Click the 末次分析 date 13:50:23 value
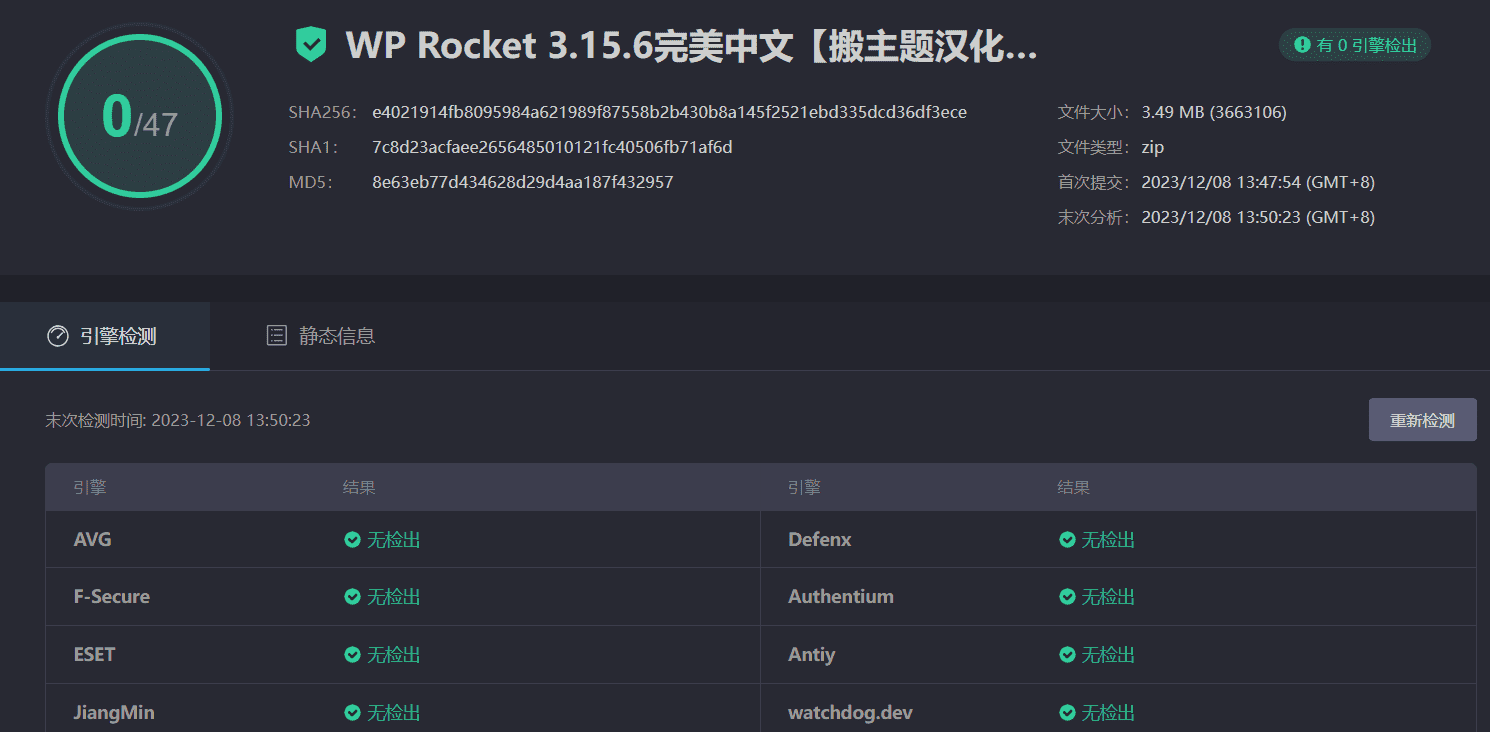Viewport: 1490px width, 732px height. (x=1258, y=217)
